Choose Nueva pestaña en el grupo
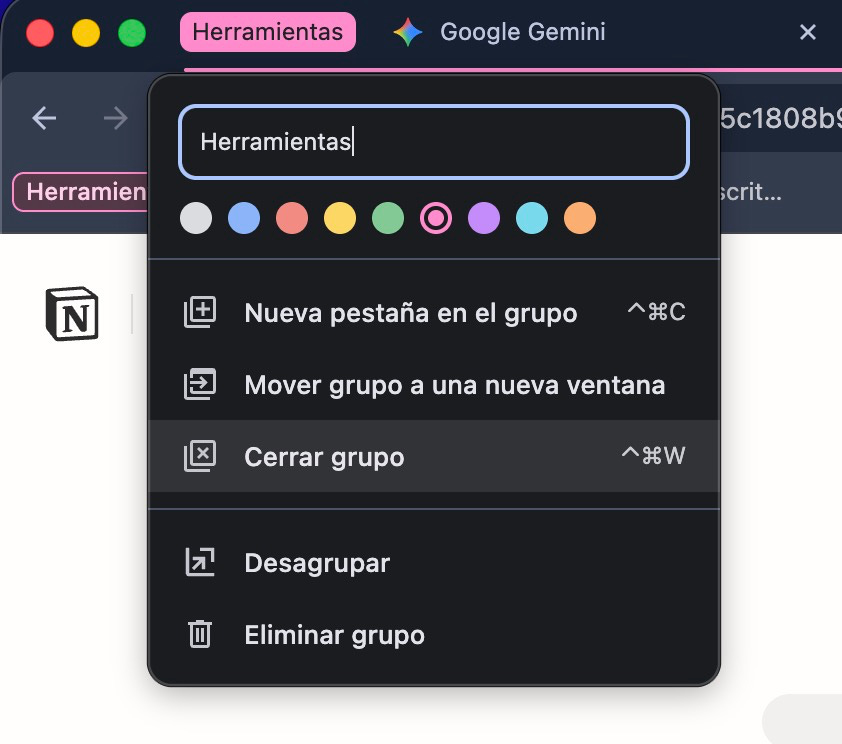The width and height of the screenshot is (842, 744). [434, 312]
